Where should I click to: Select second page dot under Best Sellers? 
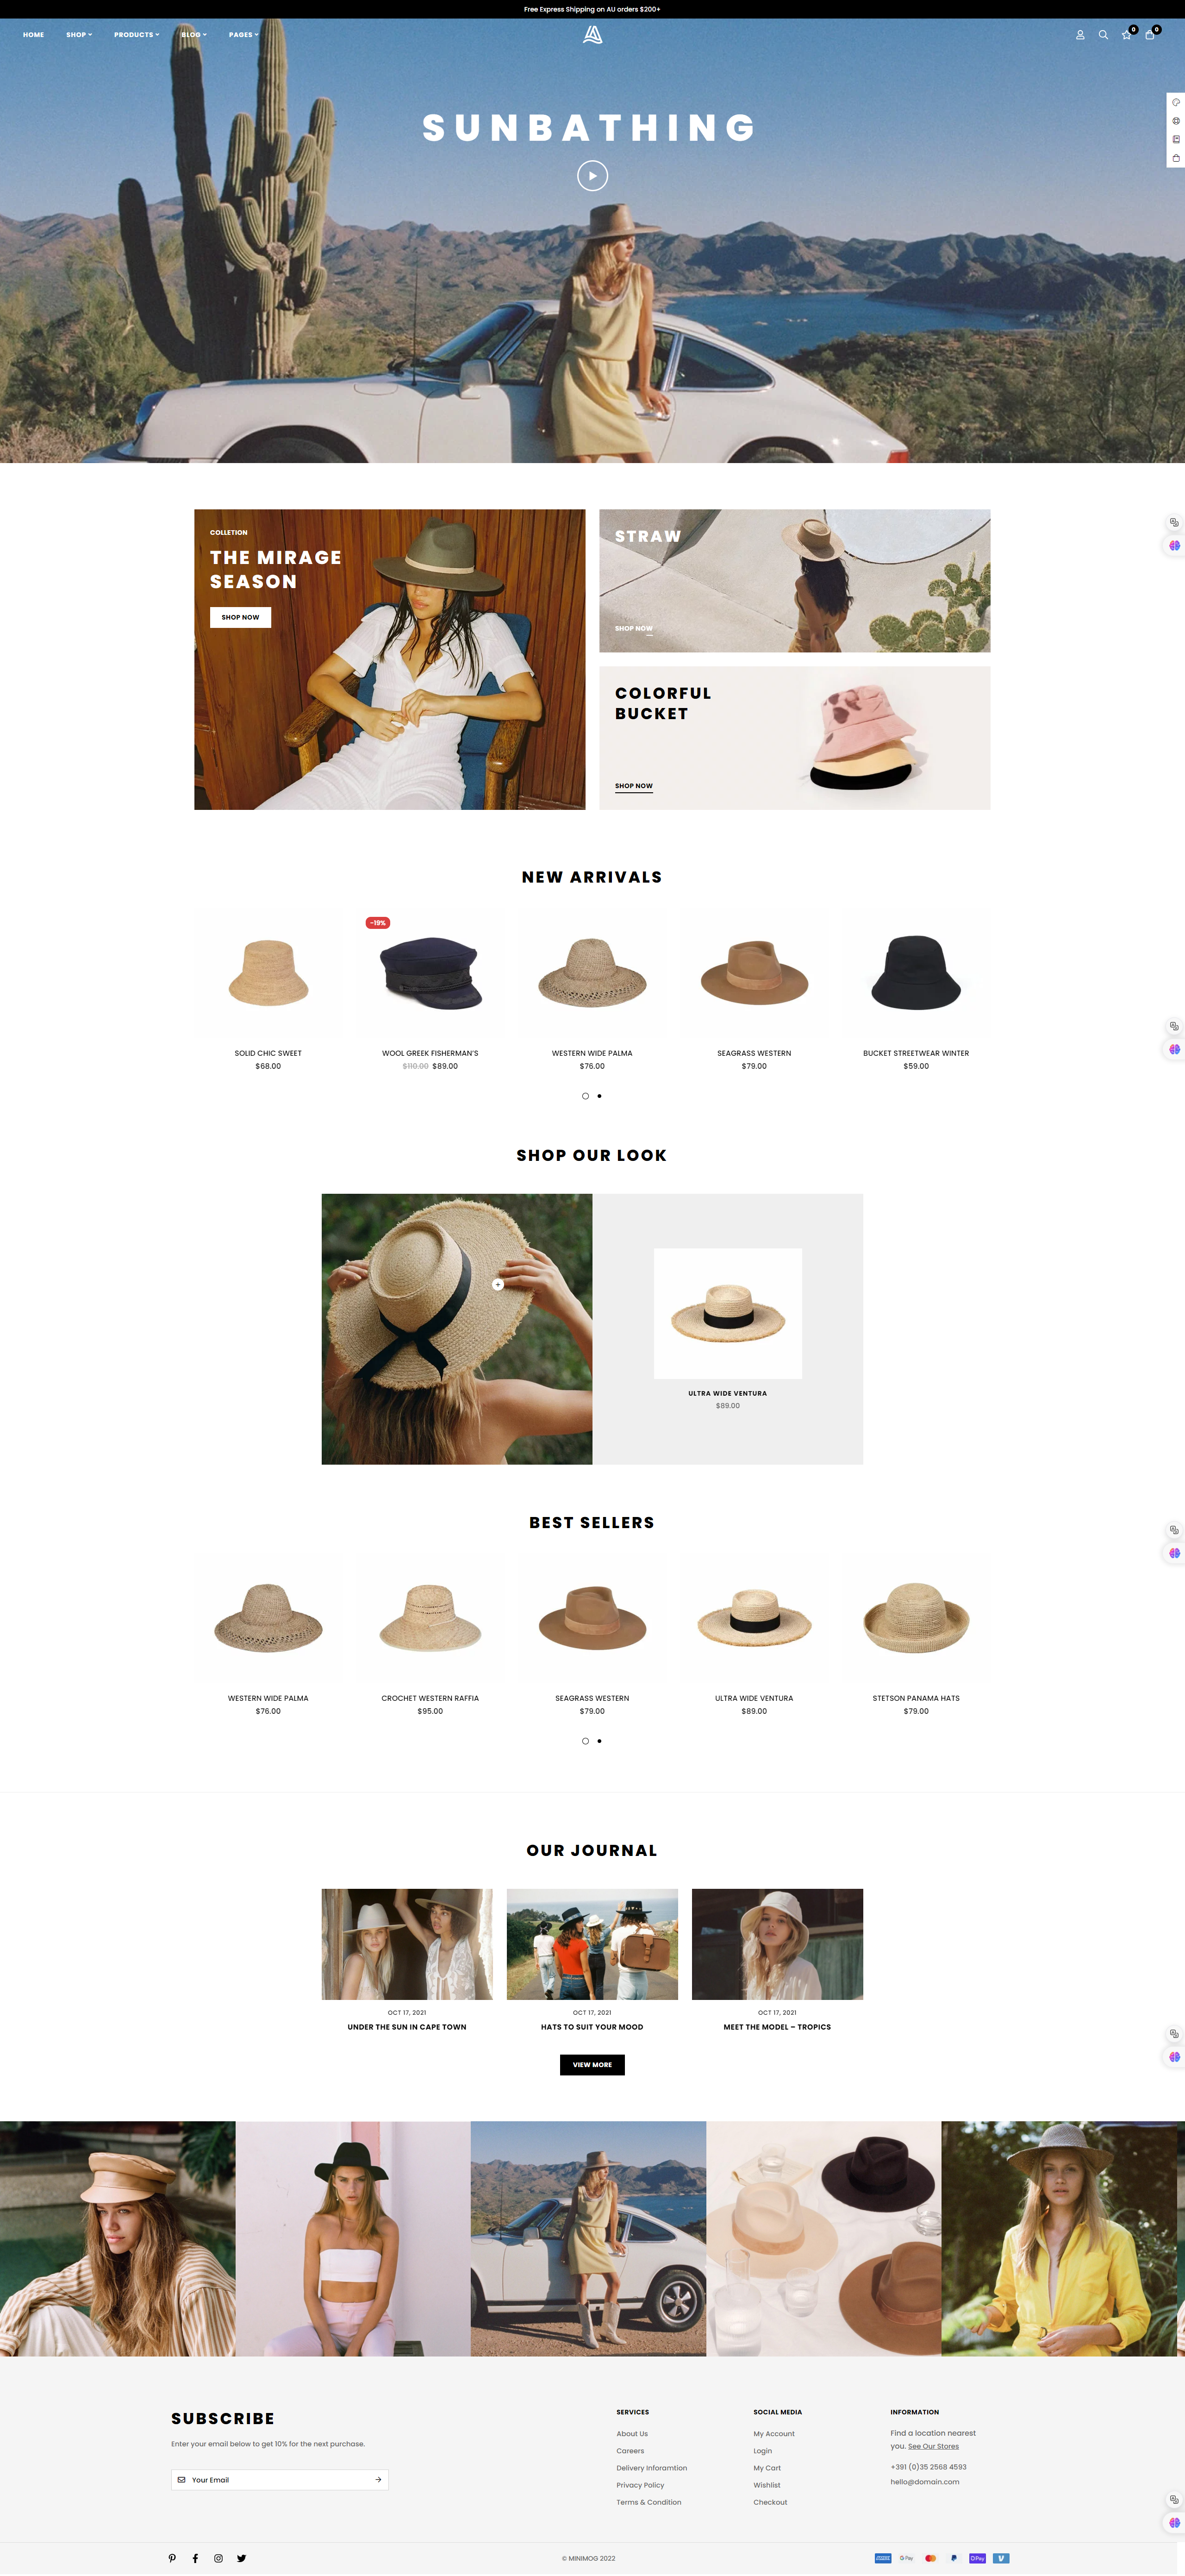(599, 1741)
